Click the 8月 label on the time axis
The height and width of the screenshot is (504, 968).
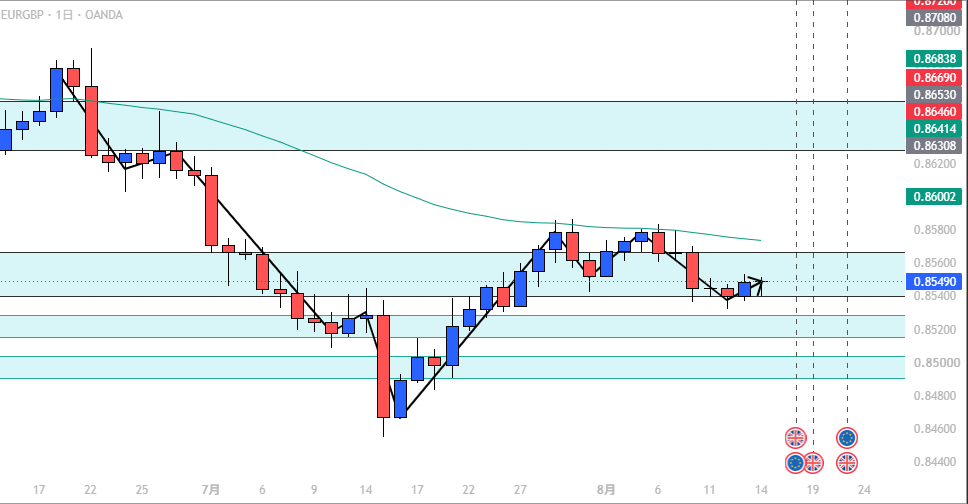606,490
